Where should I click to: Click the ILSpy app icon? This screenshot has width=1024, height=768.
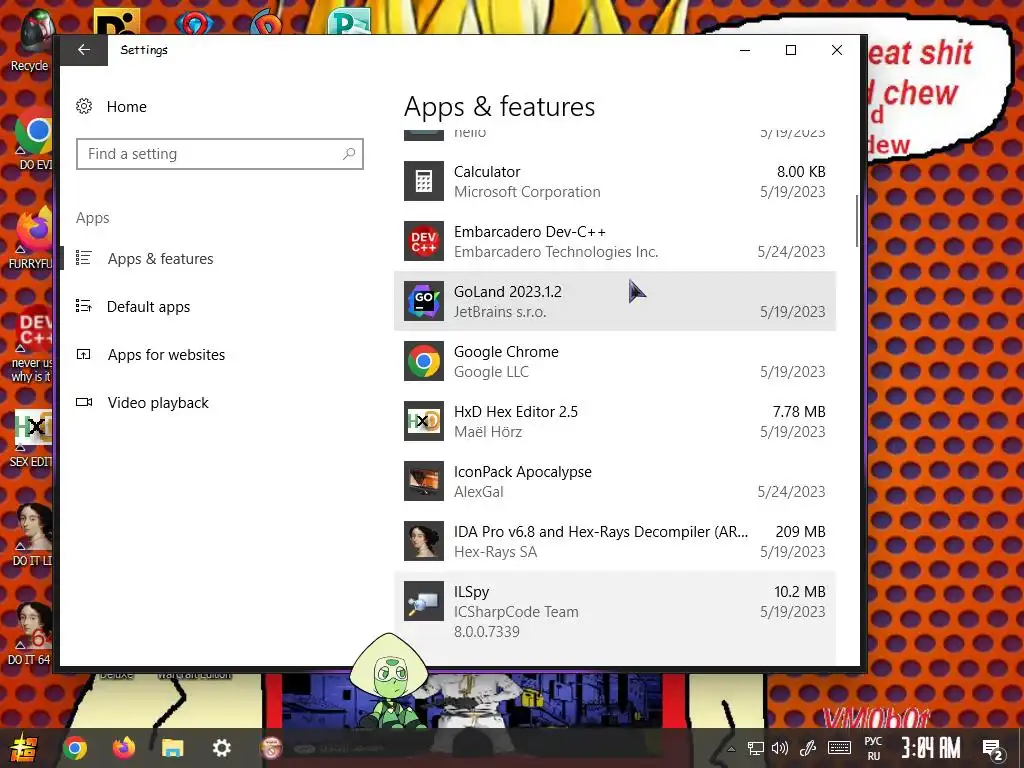pyautogui.click(x=424, y=601)
